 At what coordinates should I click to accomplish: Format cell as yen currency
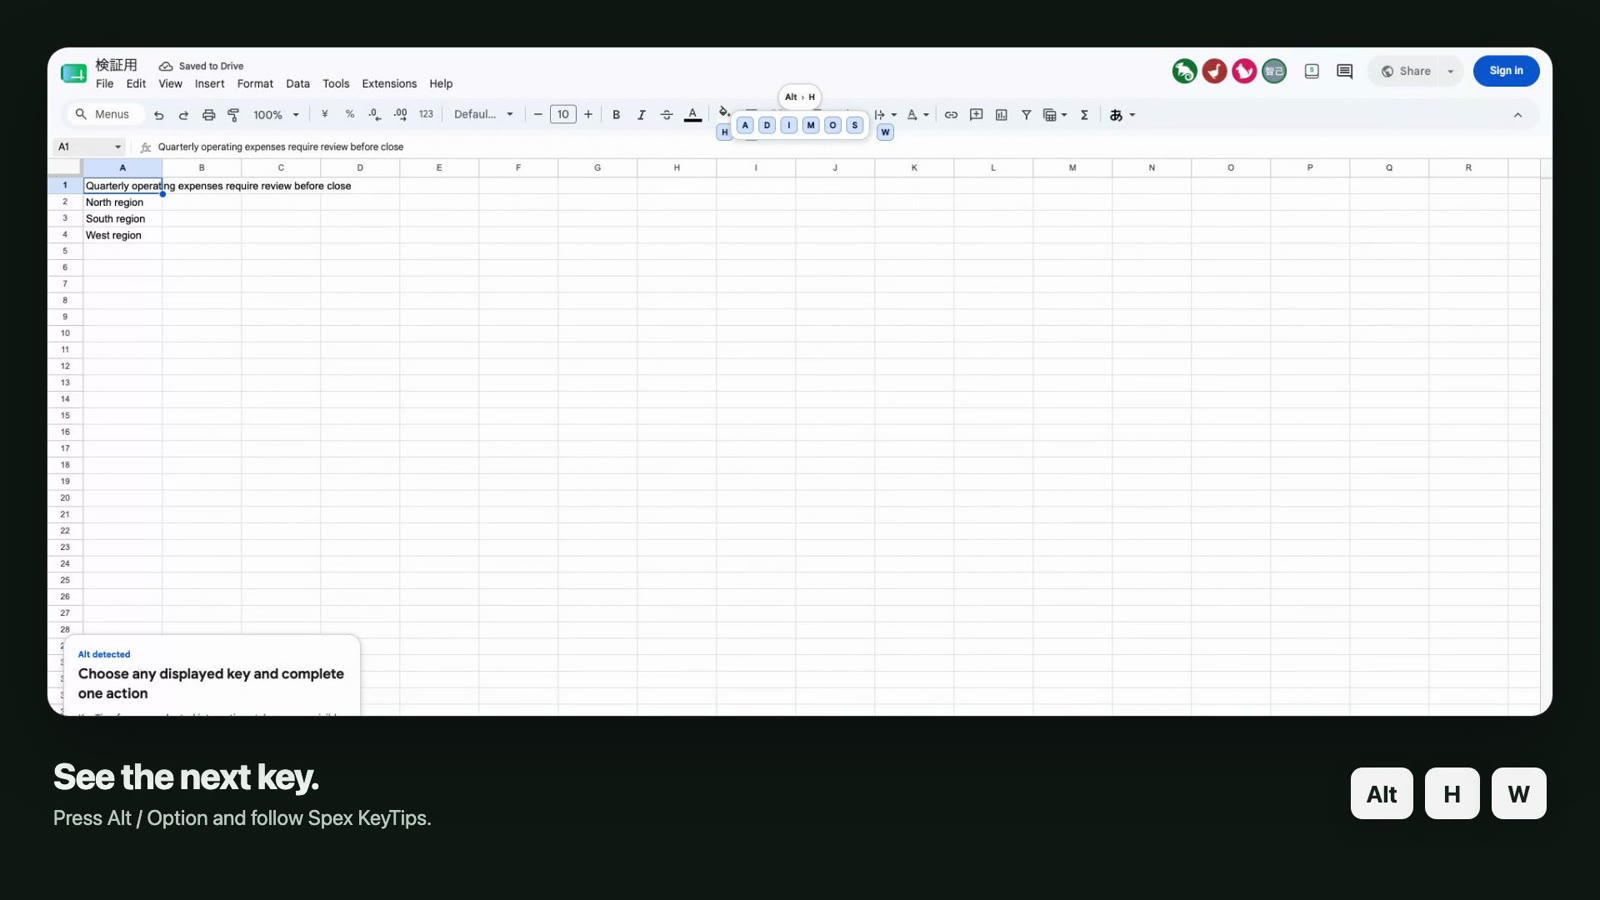coord(324,115)
